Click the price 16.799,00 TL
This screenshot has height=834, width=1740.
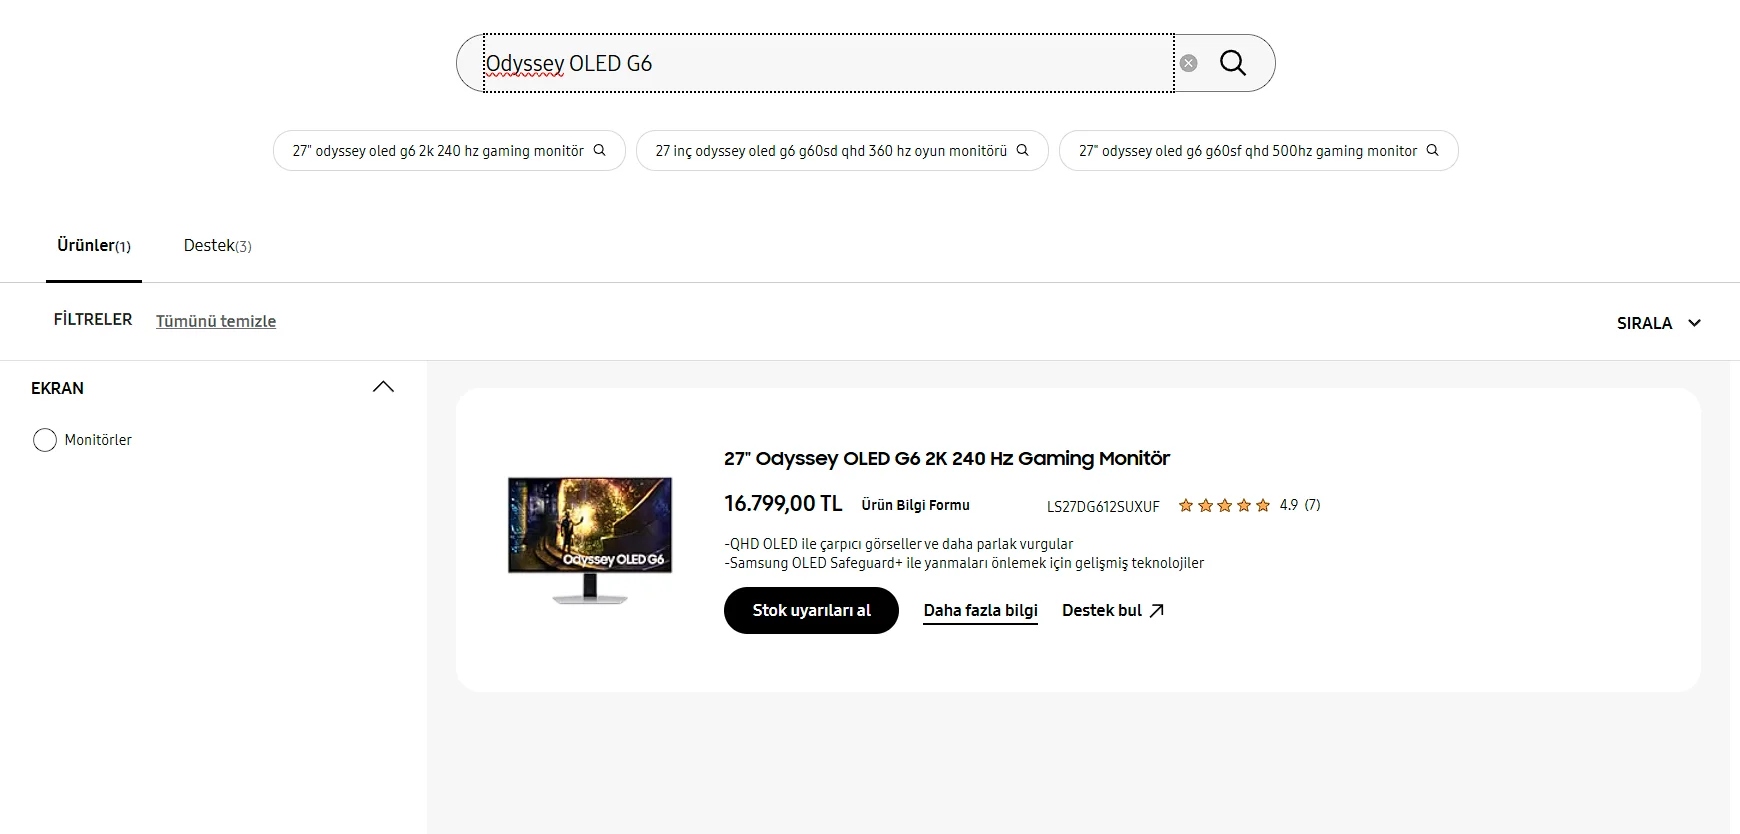[783, 503]
